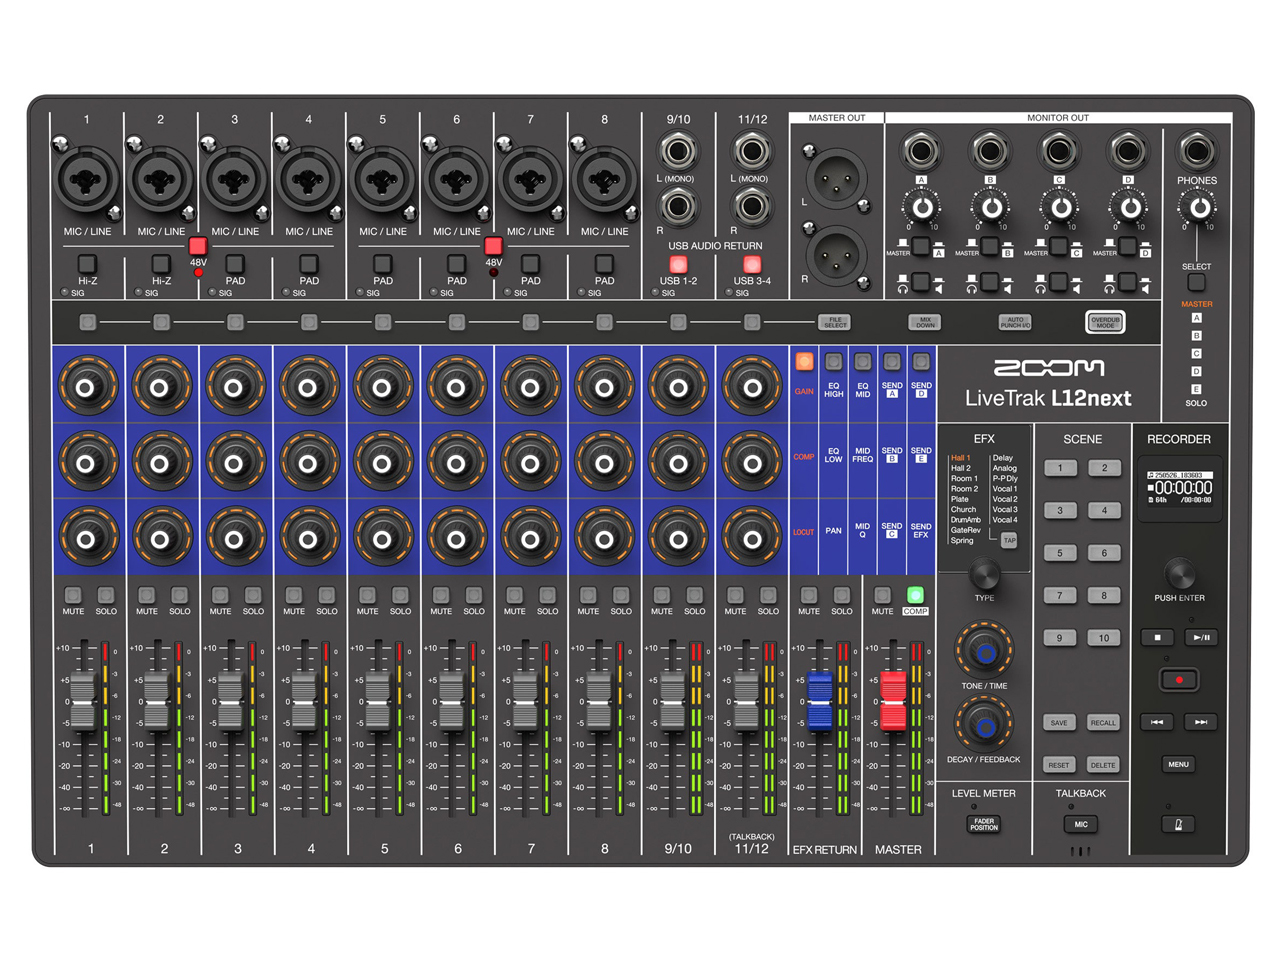Toggle the AUTO PUNCH I/O button

[x=1015, y=322]
